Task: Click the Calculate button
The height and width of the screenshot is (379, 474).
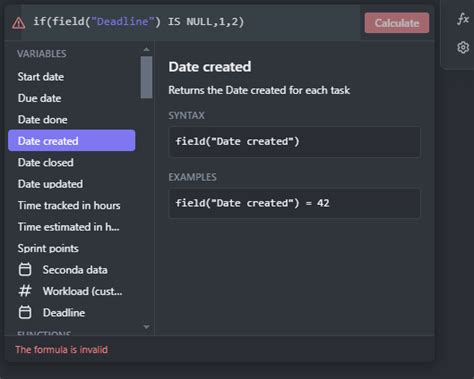Action: [x=397, y=23]
